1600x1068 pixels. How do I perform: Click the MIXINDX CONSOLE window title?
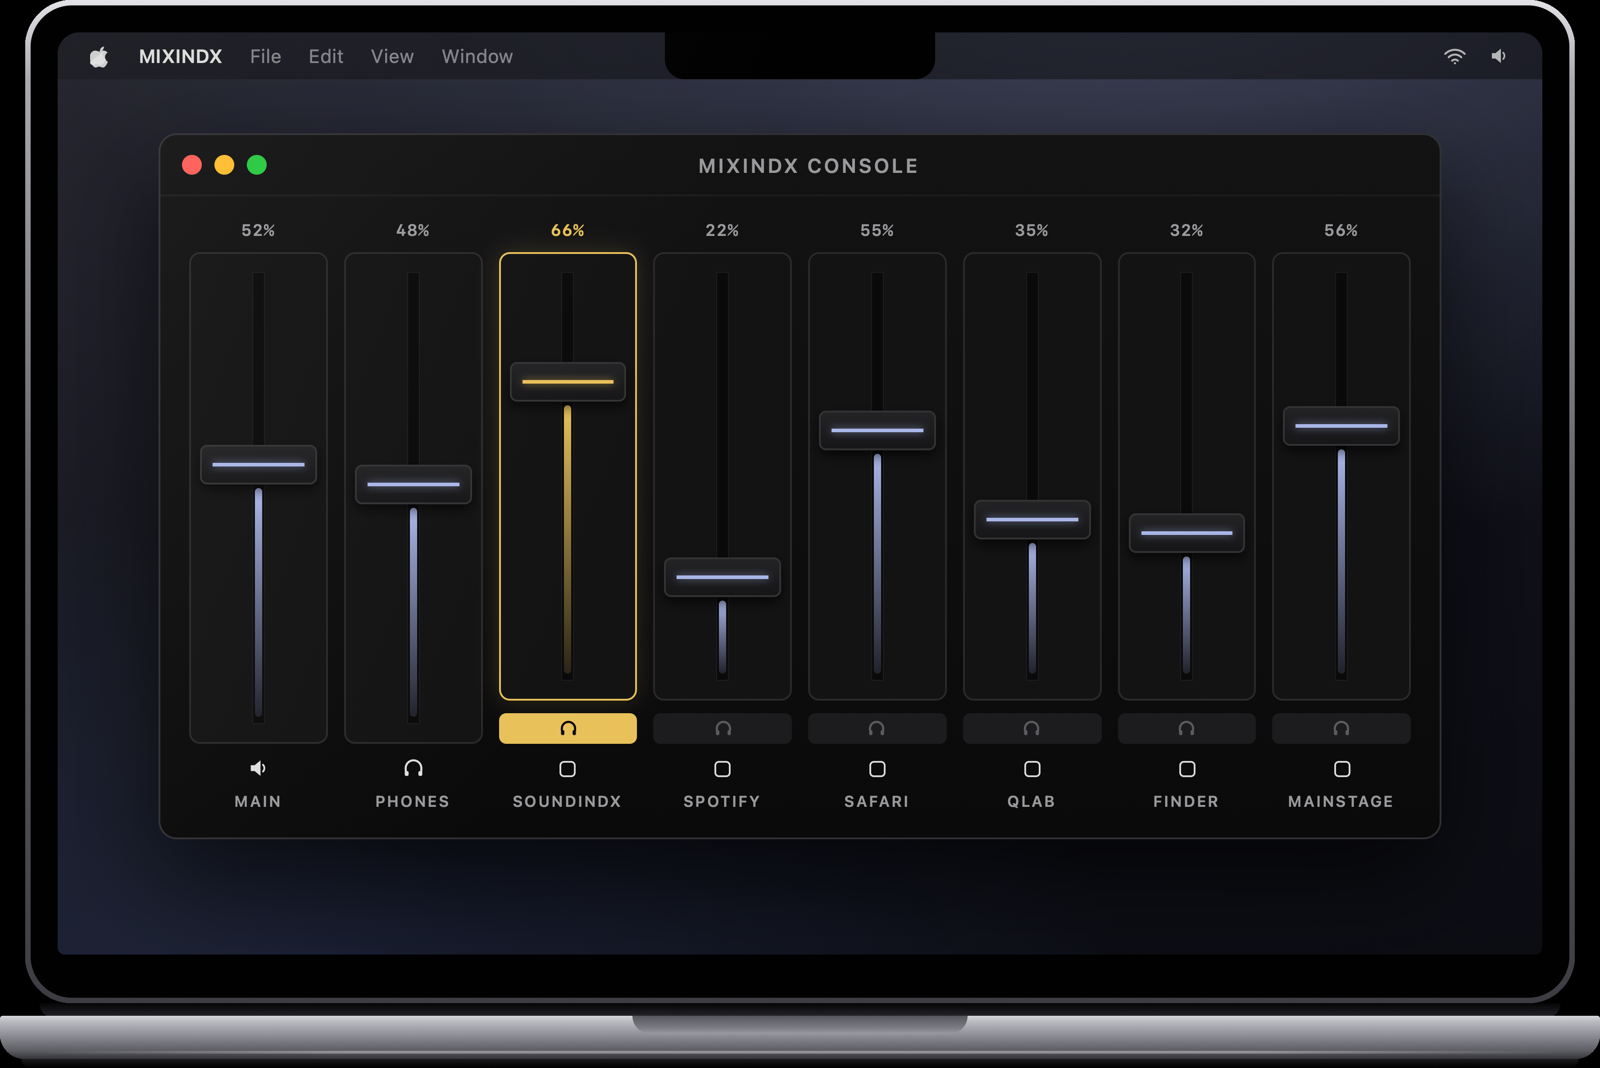tap(808, 166)
